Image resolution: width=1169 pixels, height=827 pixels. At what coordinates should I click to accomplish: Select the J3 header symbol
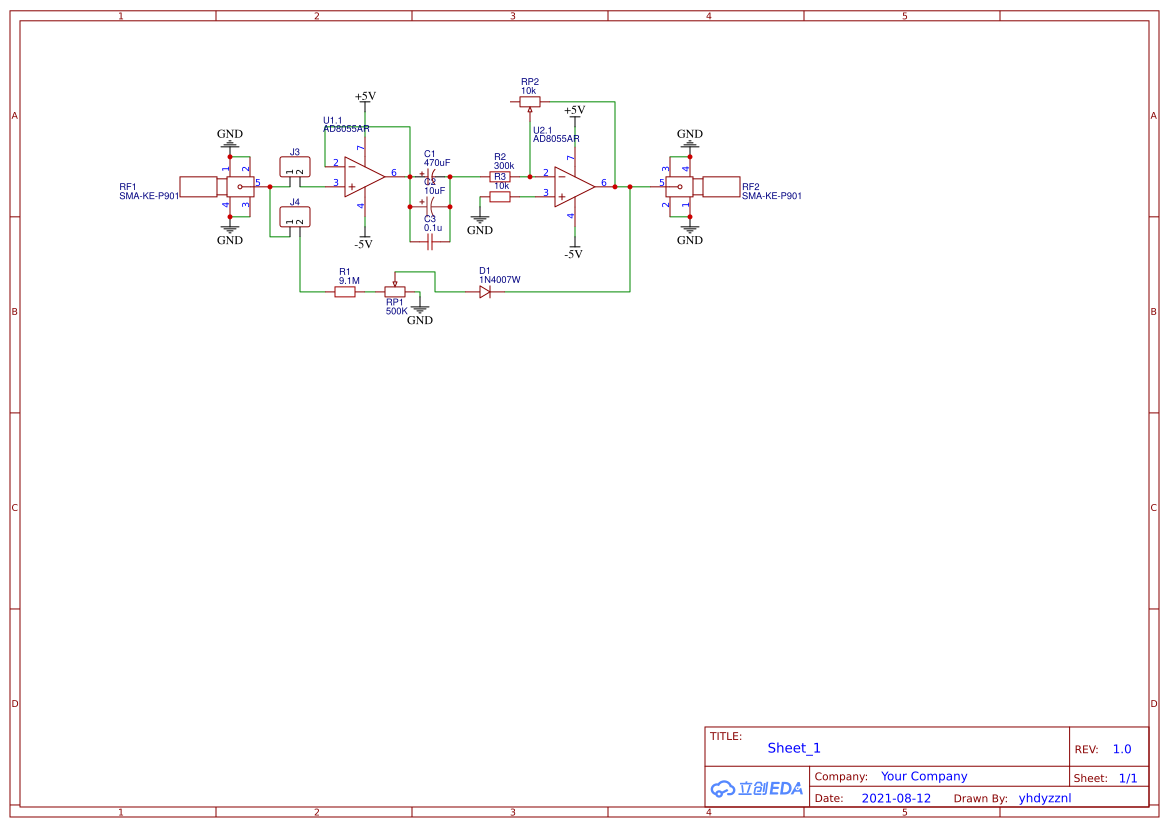tap(294, 167)
